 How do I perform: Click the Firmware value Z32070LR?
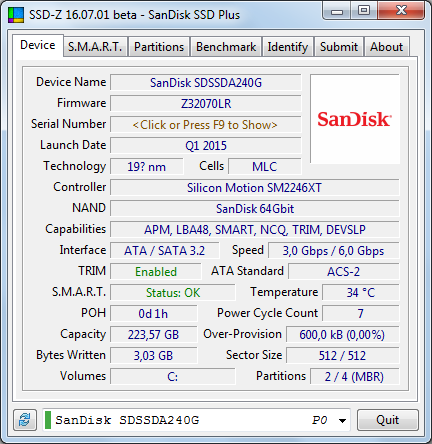[206, 104]
